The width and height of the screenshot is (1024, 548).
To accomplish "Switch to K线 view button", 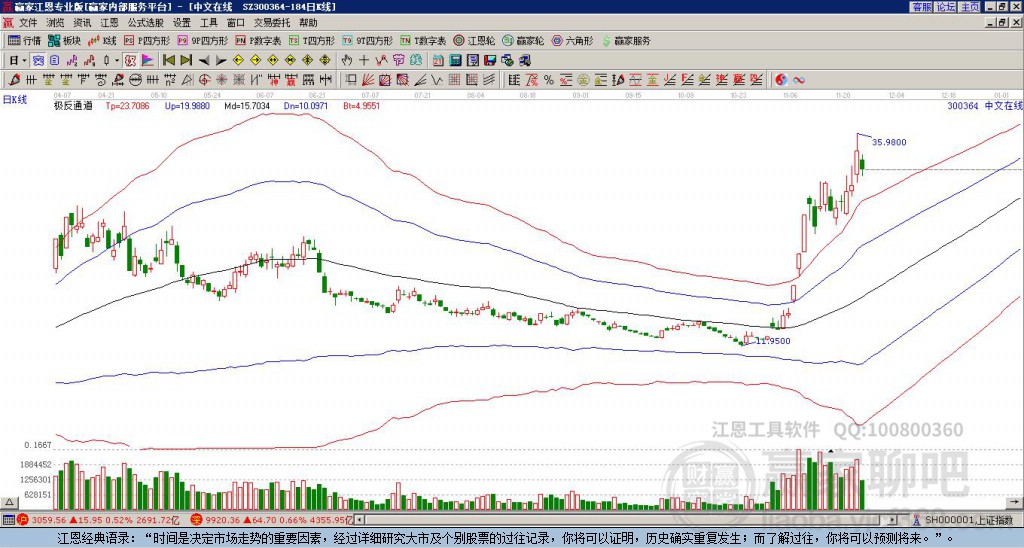I will (x=102, y=40).
